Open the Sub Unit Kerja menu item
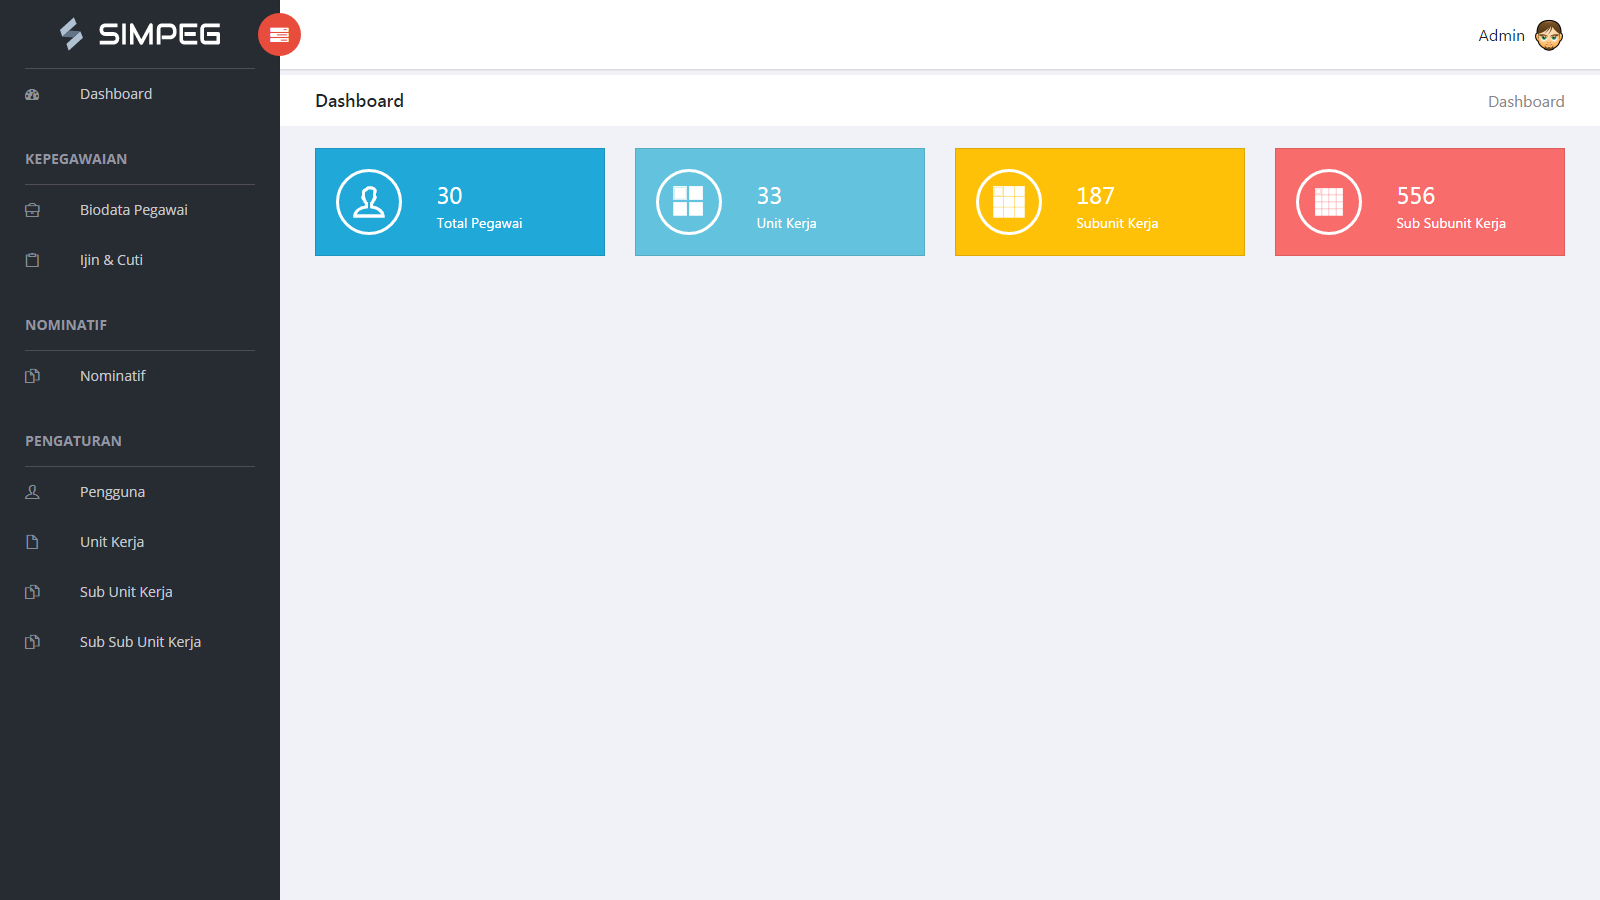This screenshot has width=1600, height=900. (x=126, y=592)
